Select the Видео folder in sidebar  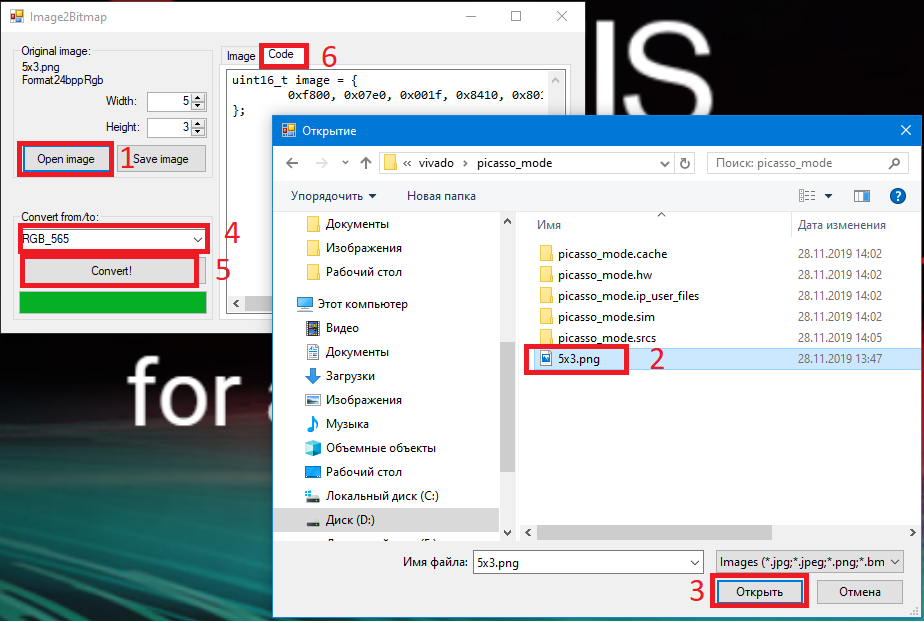[x=342, y=328]
